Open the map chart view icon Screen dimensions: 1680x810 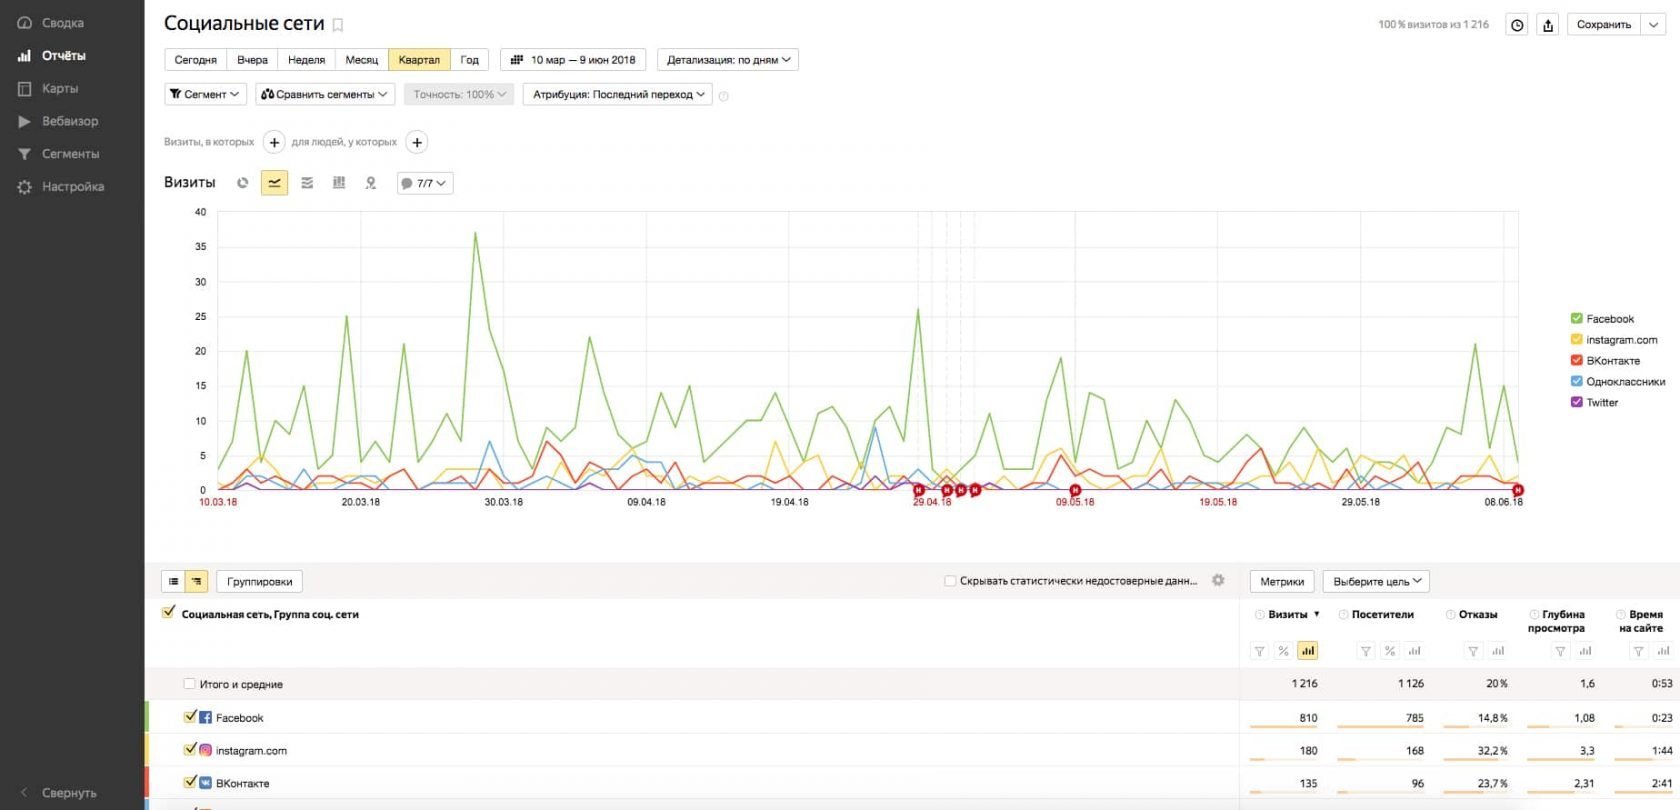pos(371,183)
